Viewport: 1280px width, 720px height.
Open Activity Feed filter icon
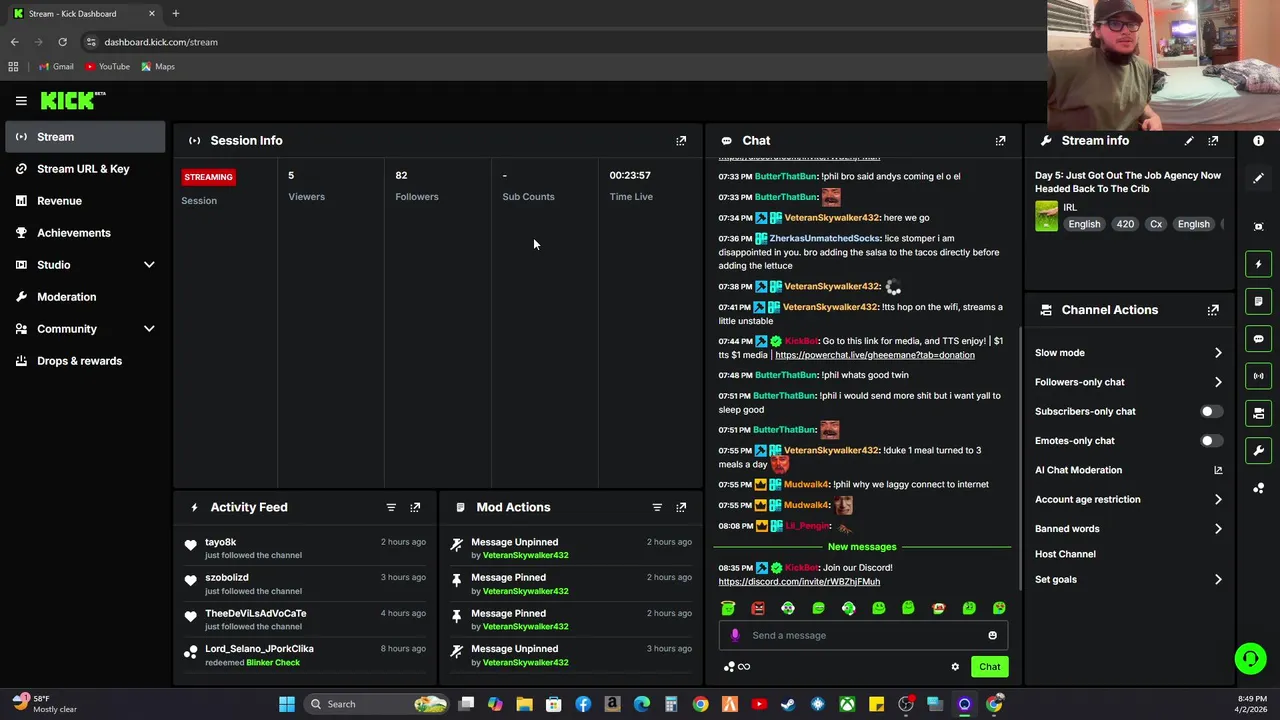391,507
